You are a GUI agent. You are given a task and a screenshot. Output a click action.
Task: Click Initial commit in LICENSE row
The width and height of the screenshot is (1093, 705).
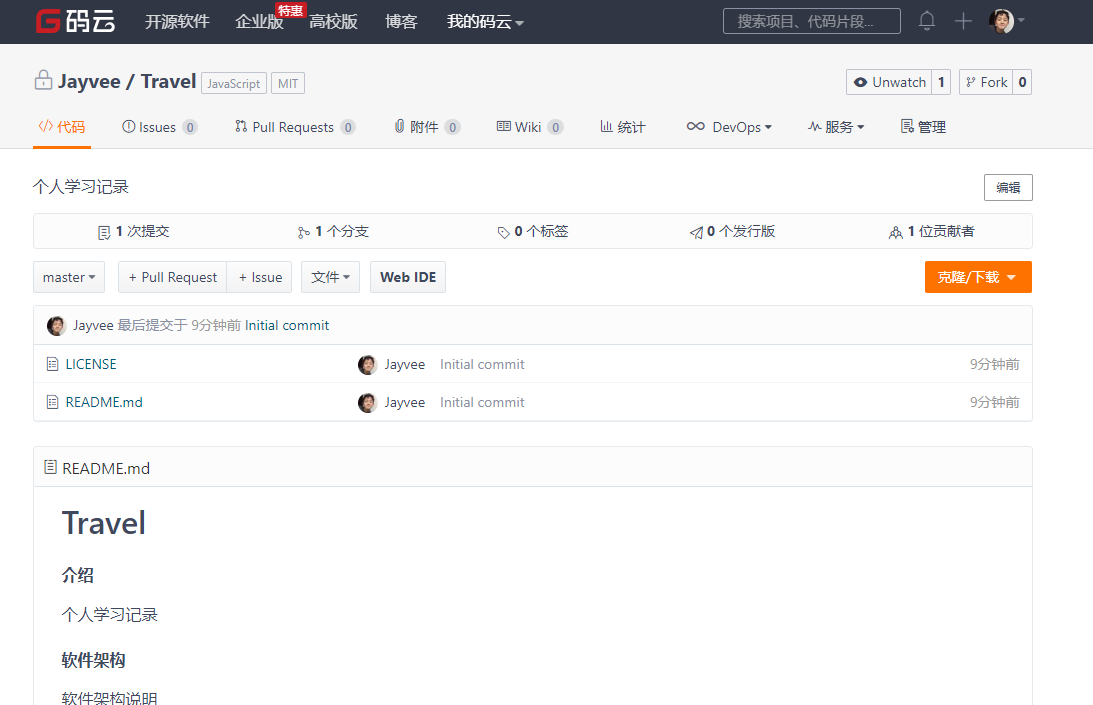[x=482, y=364]
